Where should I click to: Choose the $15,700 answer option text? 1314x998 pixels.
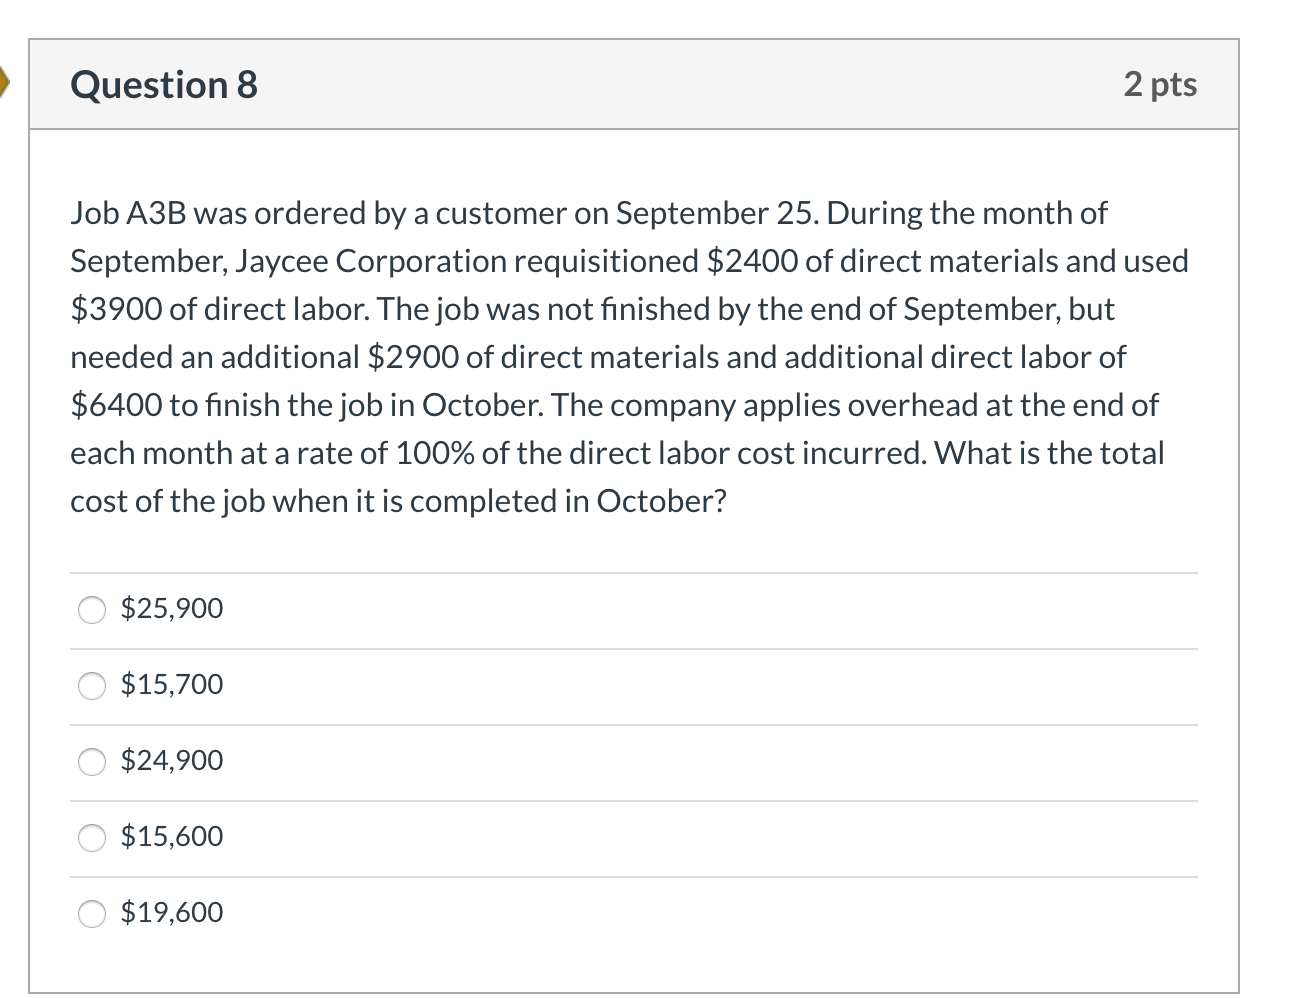click(171, 685)
